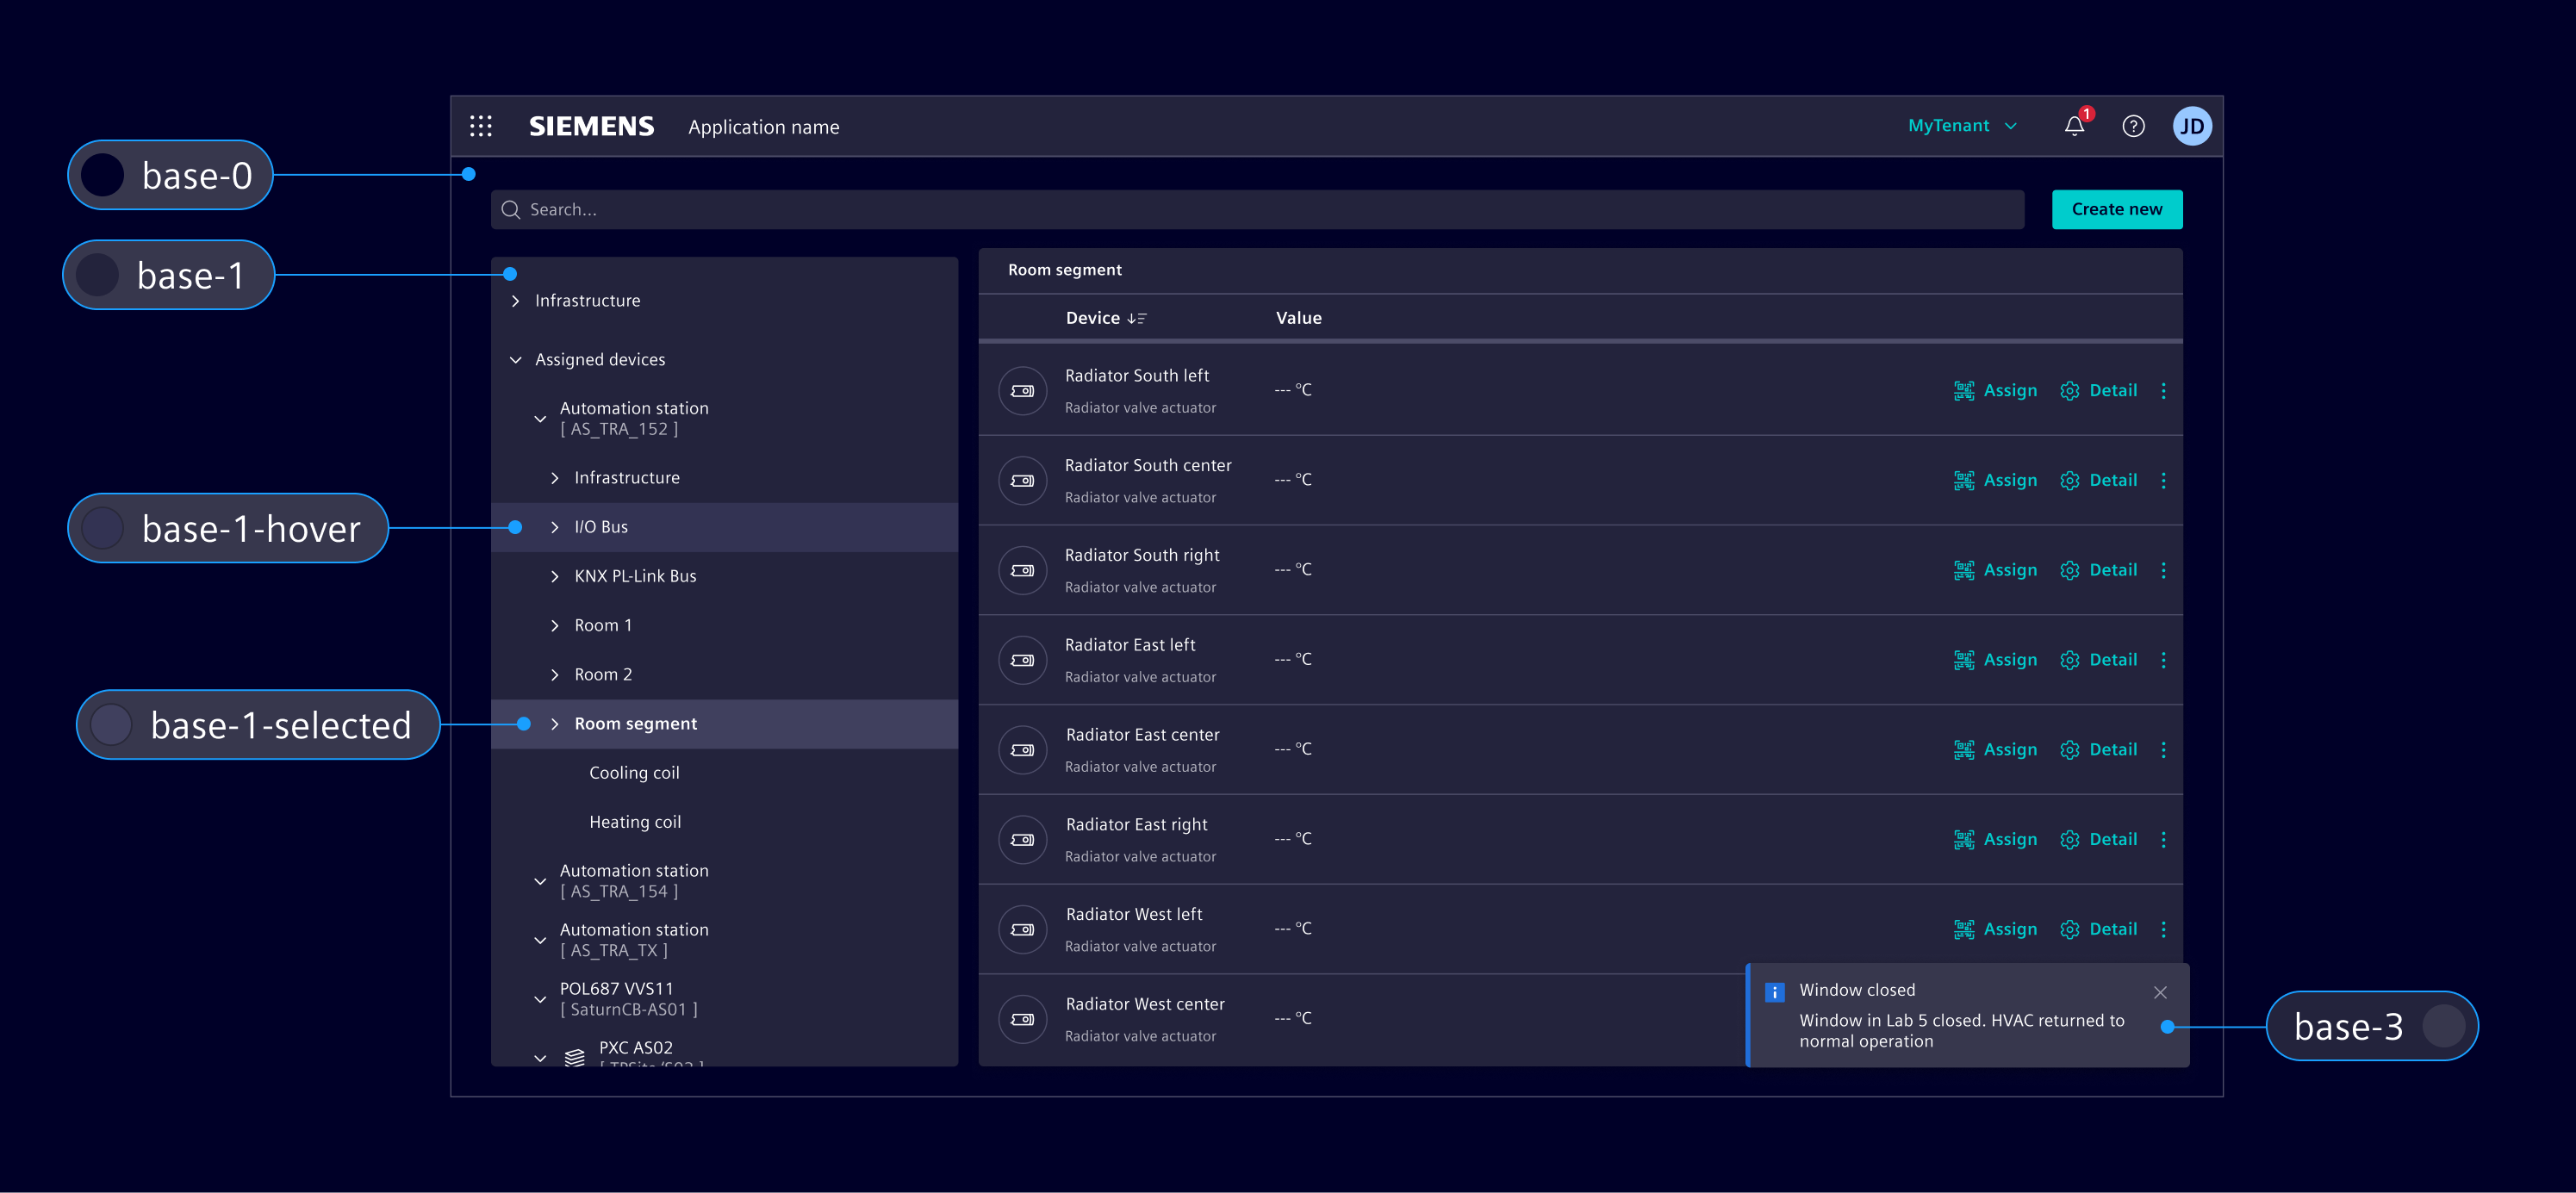The width and height of the screenshot is (2576, 1193).
Task: Click the notifications bell icon
Action: 2074,126
